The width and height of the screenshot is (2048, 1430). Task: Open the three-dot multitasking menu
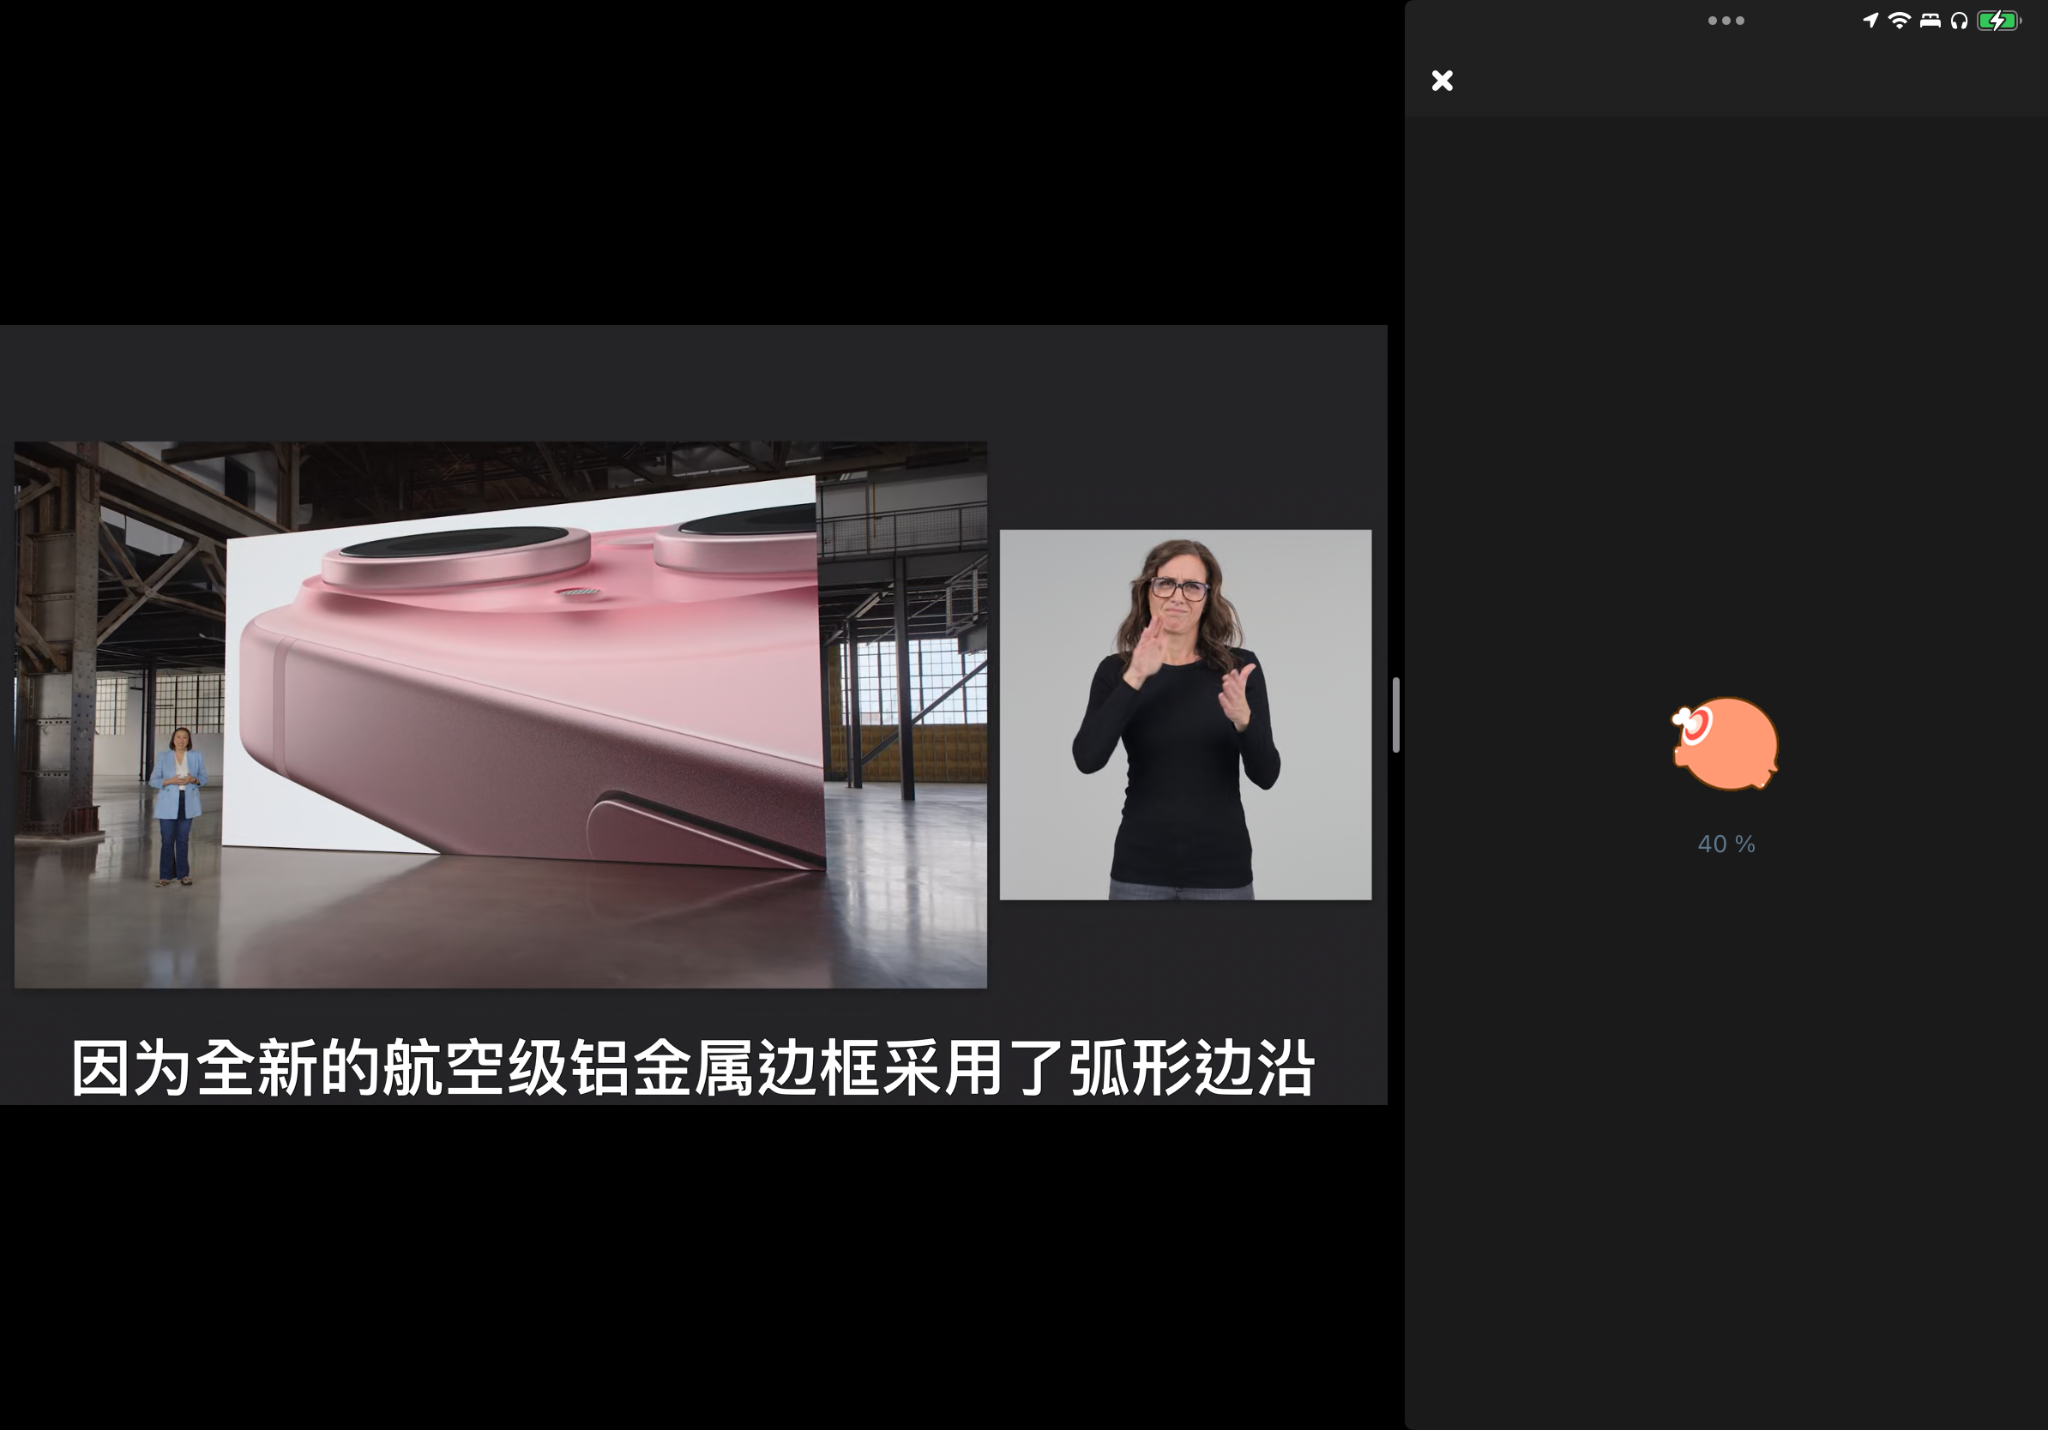pyautogui.click(x=1726, y=20)
